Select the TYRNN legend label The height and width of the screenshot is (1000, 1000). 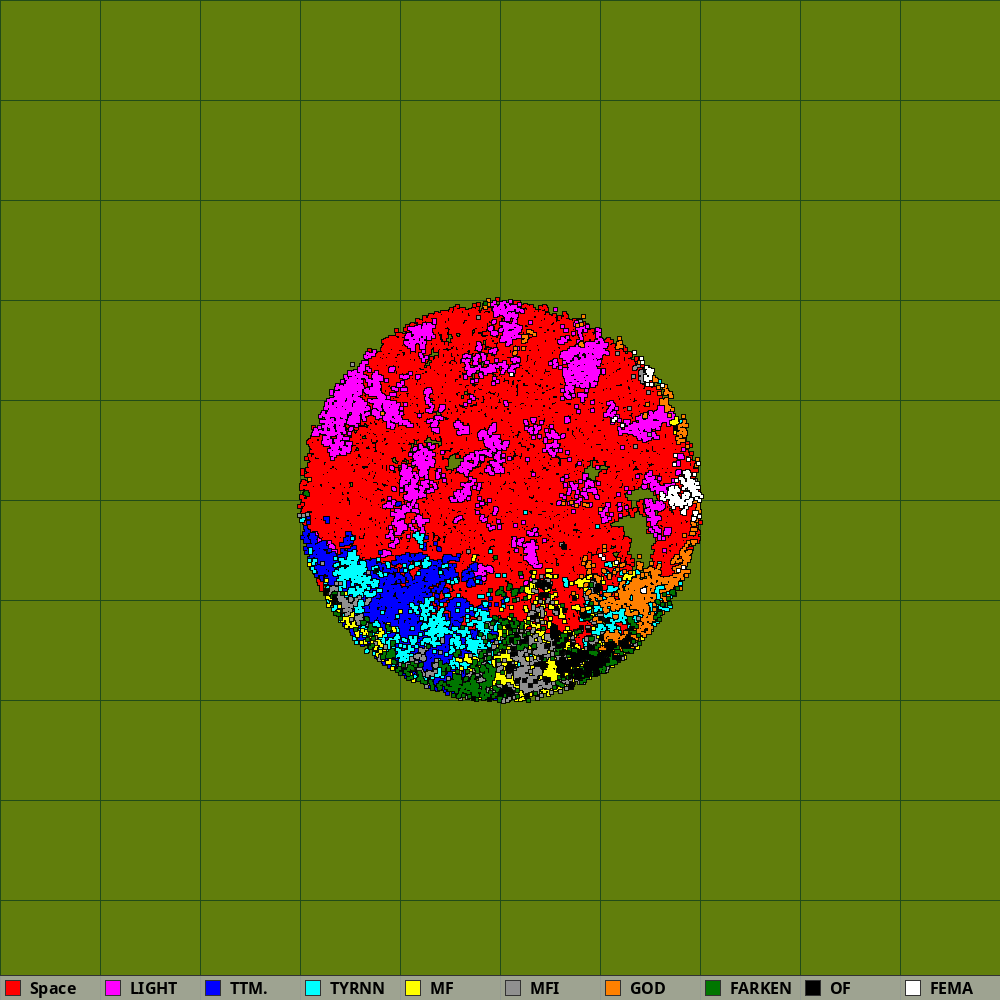tap(357, 988)
